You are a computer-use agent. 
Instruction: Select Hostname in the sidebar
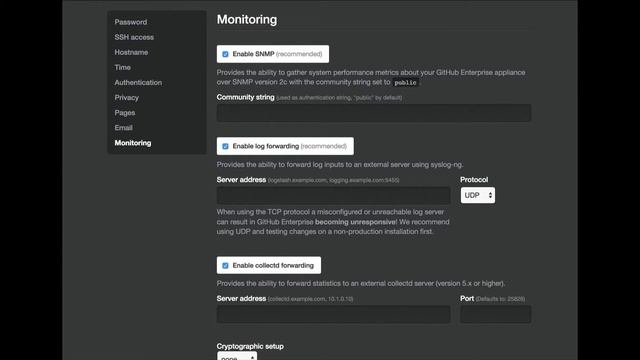131,52
